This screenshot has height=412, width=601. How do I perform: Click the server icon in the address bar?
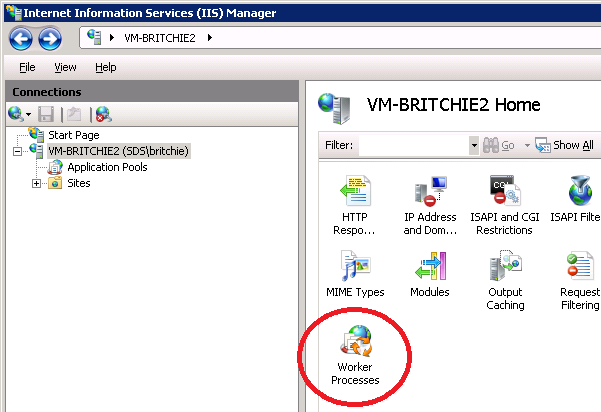click(94, 37)
